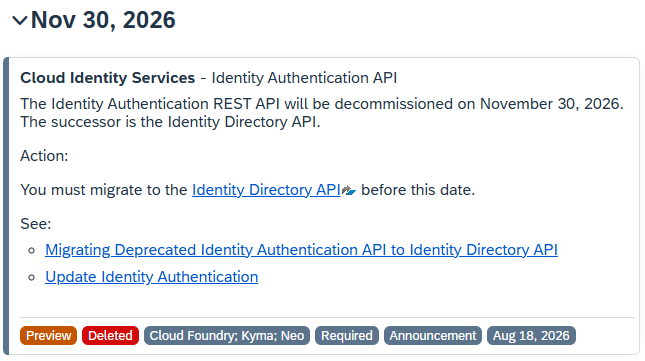The width and height of the screenshot is (645, 361).
Task: Collapse the Nov 30, 2026 section chevron
Action: (19, 20)
